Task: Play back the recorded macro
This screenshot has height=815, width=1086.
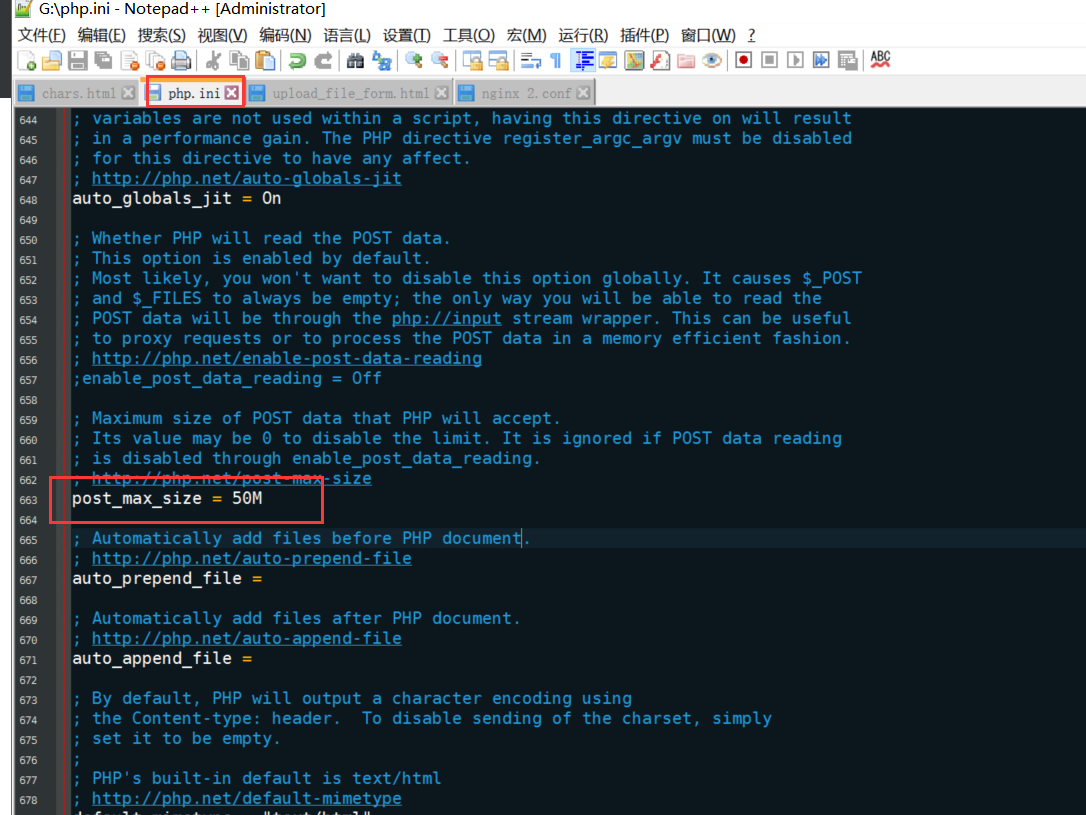Action: pyautogui.click(x=795, y=61)
